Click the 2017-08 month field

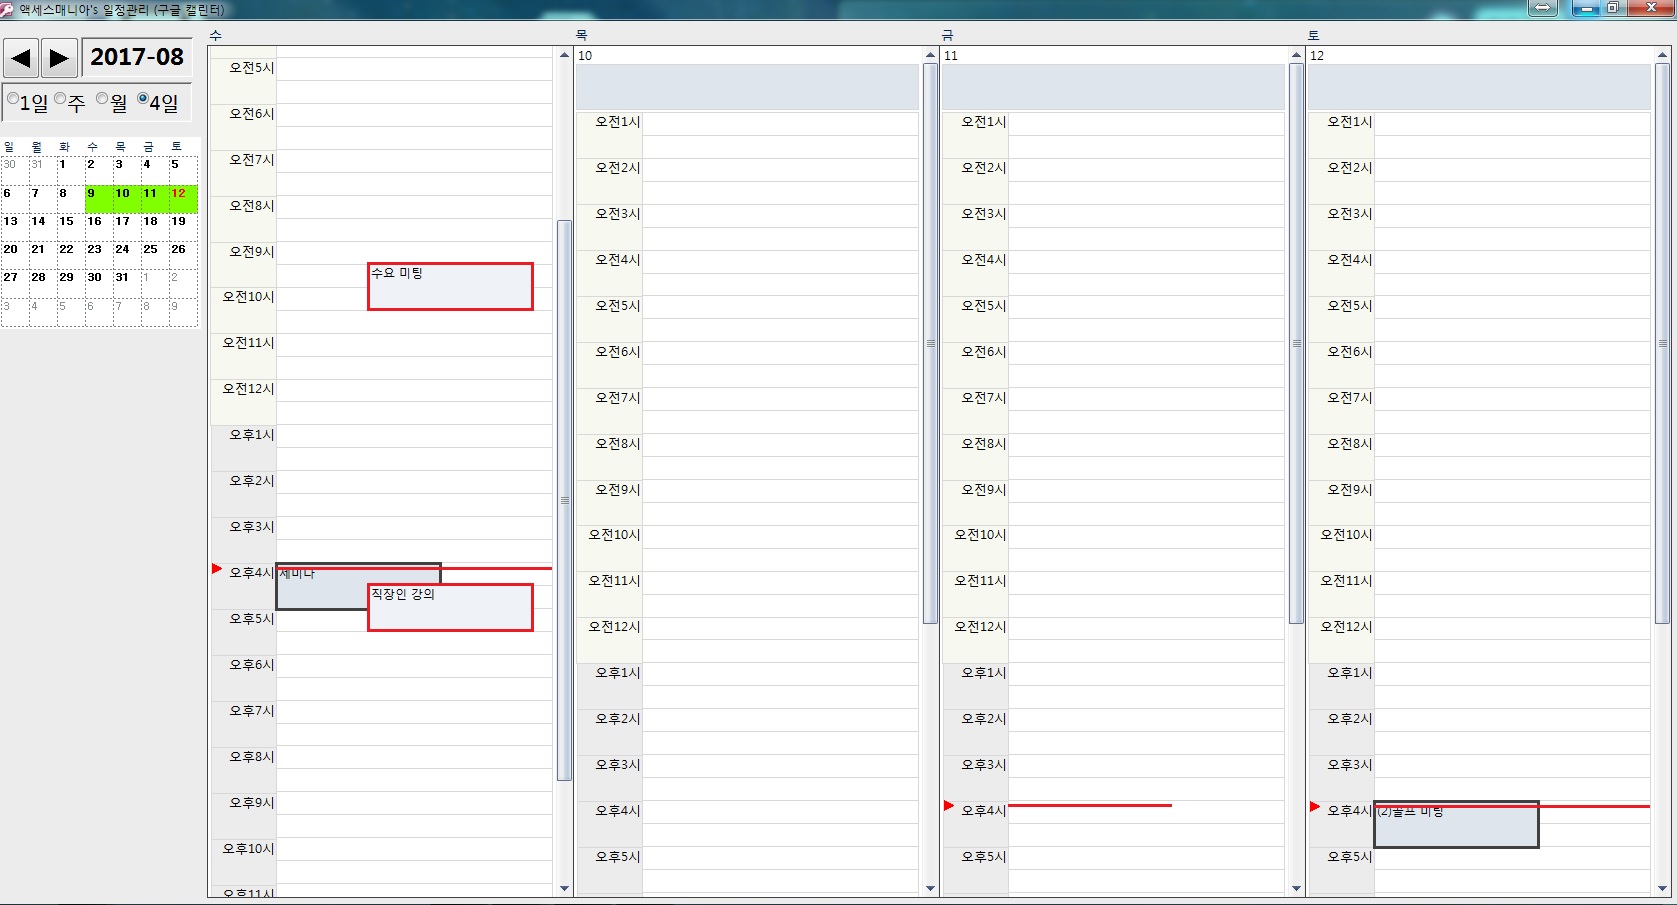tap(137, 58)
